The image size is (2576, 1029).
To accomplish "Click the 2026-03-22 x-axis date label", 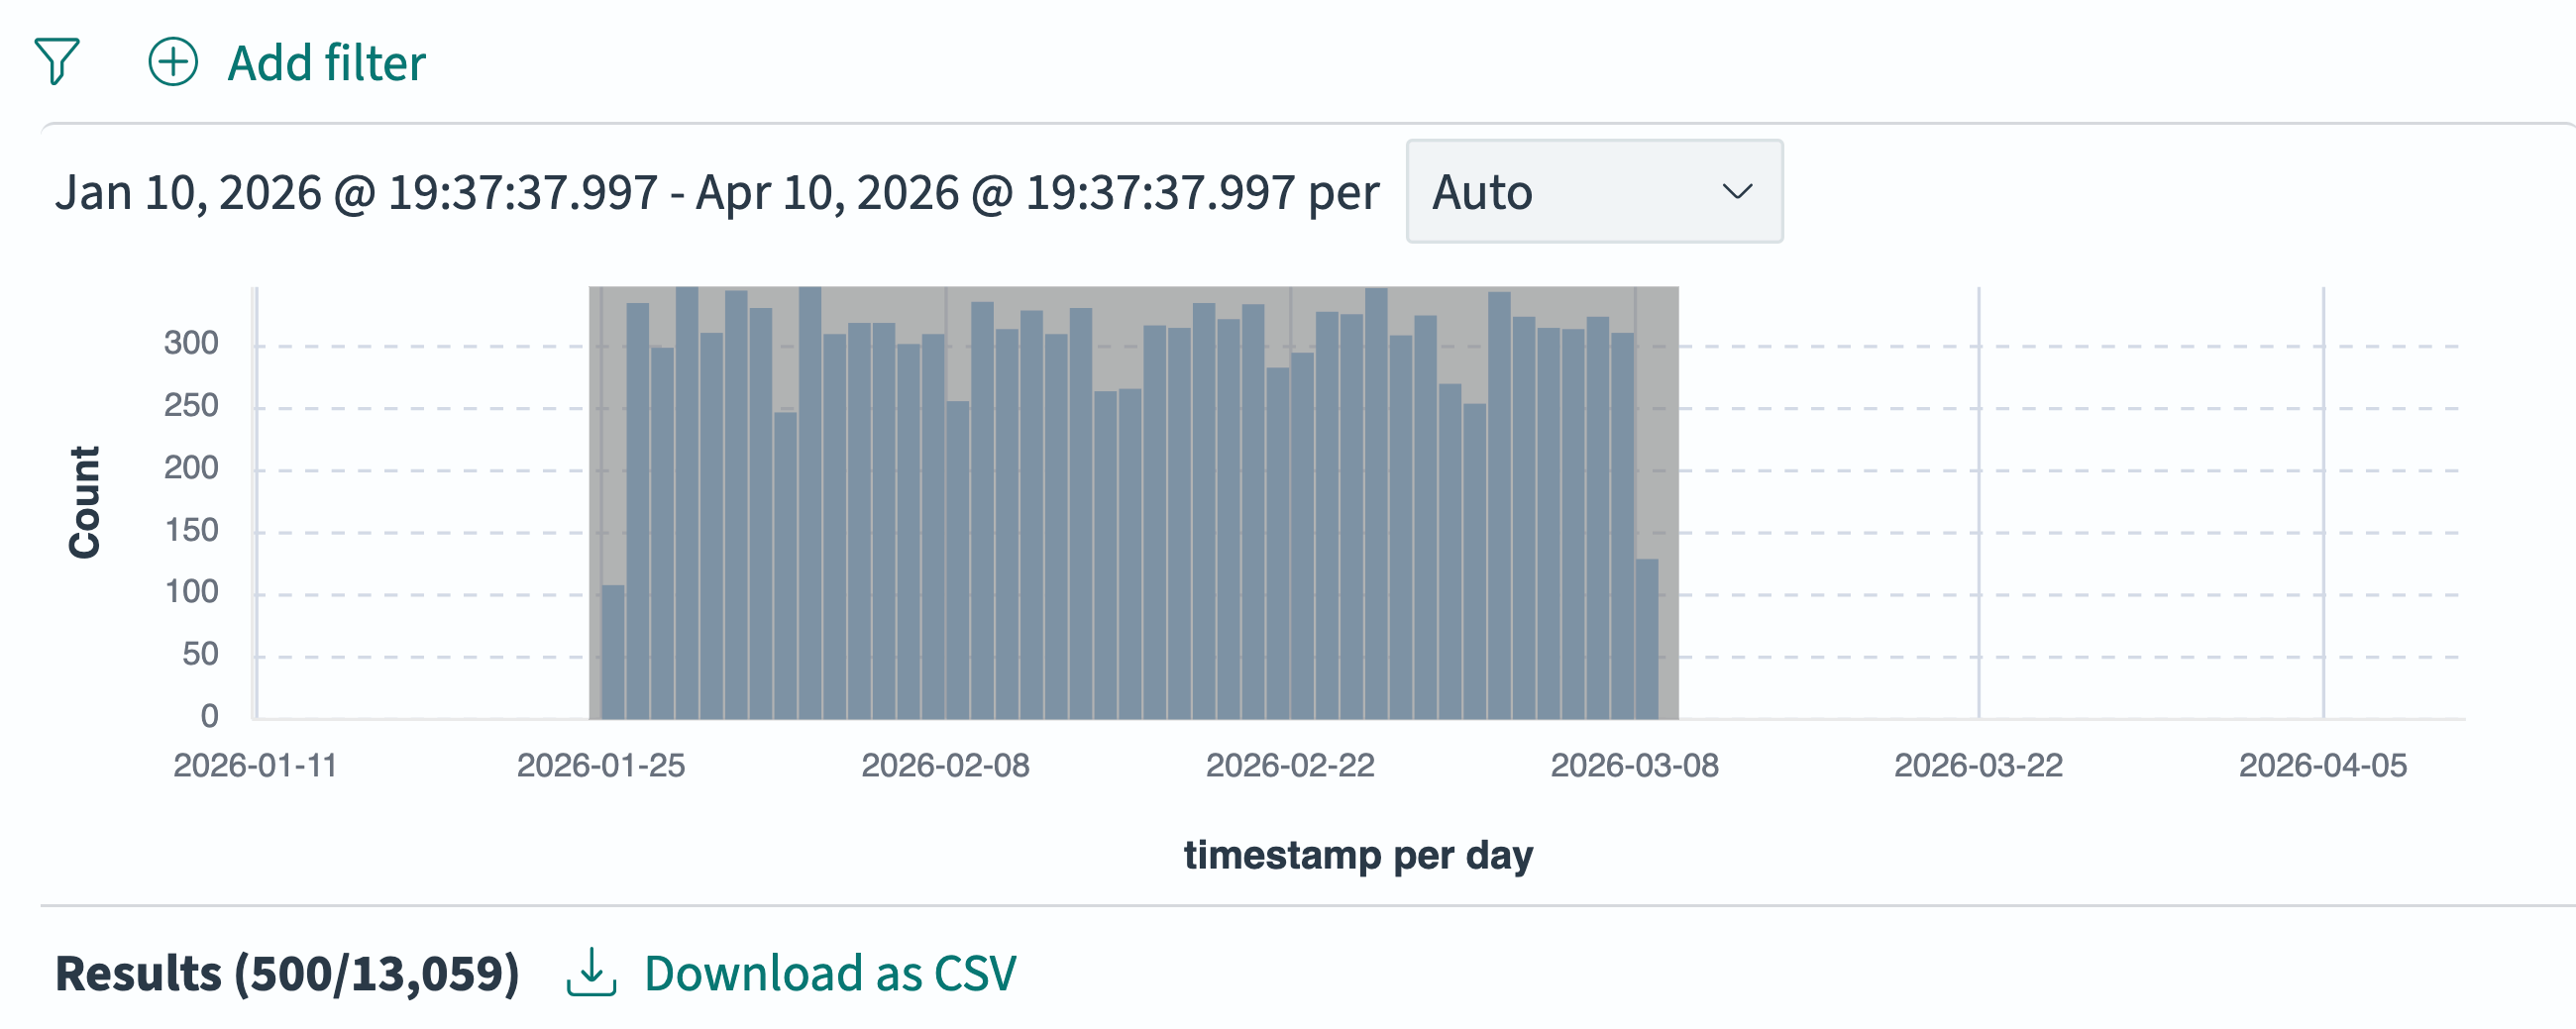I will (1977, 765).
